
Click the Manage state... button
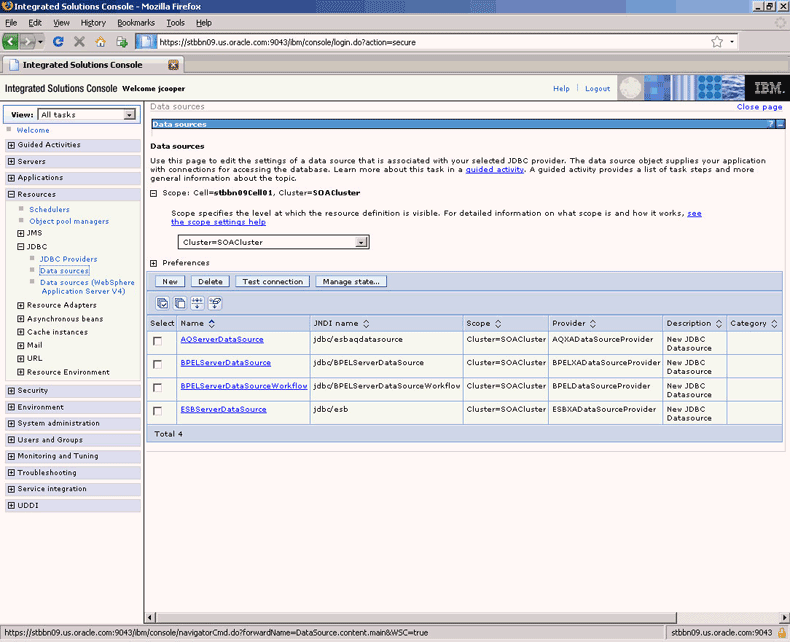pos(351,282)
